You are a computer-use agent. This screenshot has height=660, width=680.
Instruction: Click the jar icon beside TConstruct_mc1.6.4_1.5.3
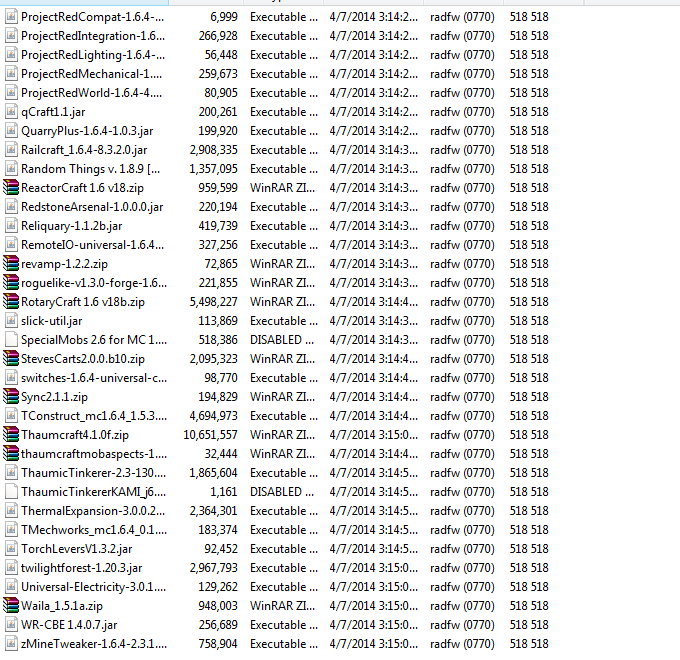[x=11, y=415]
